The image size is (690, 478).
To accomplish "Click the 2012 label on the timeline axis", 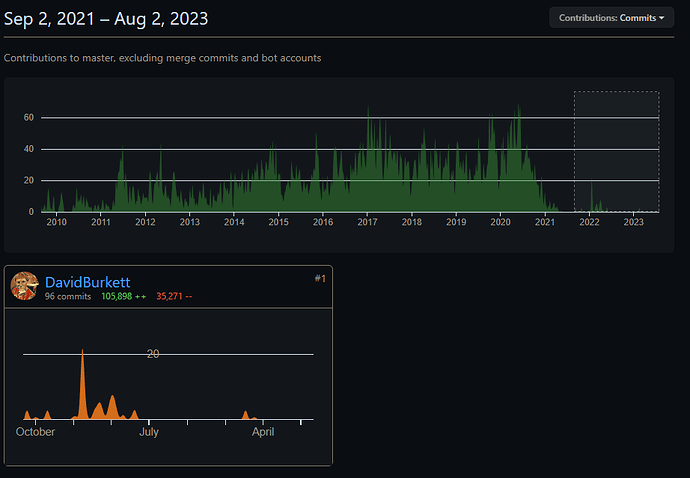I will click(x=145, y=222).
